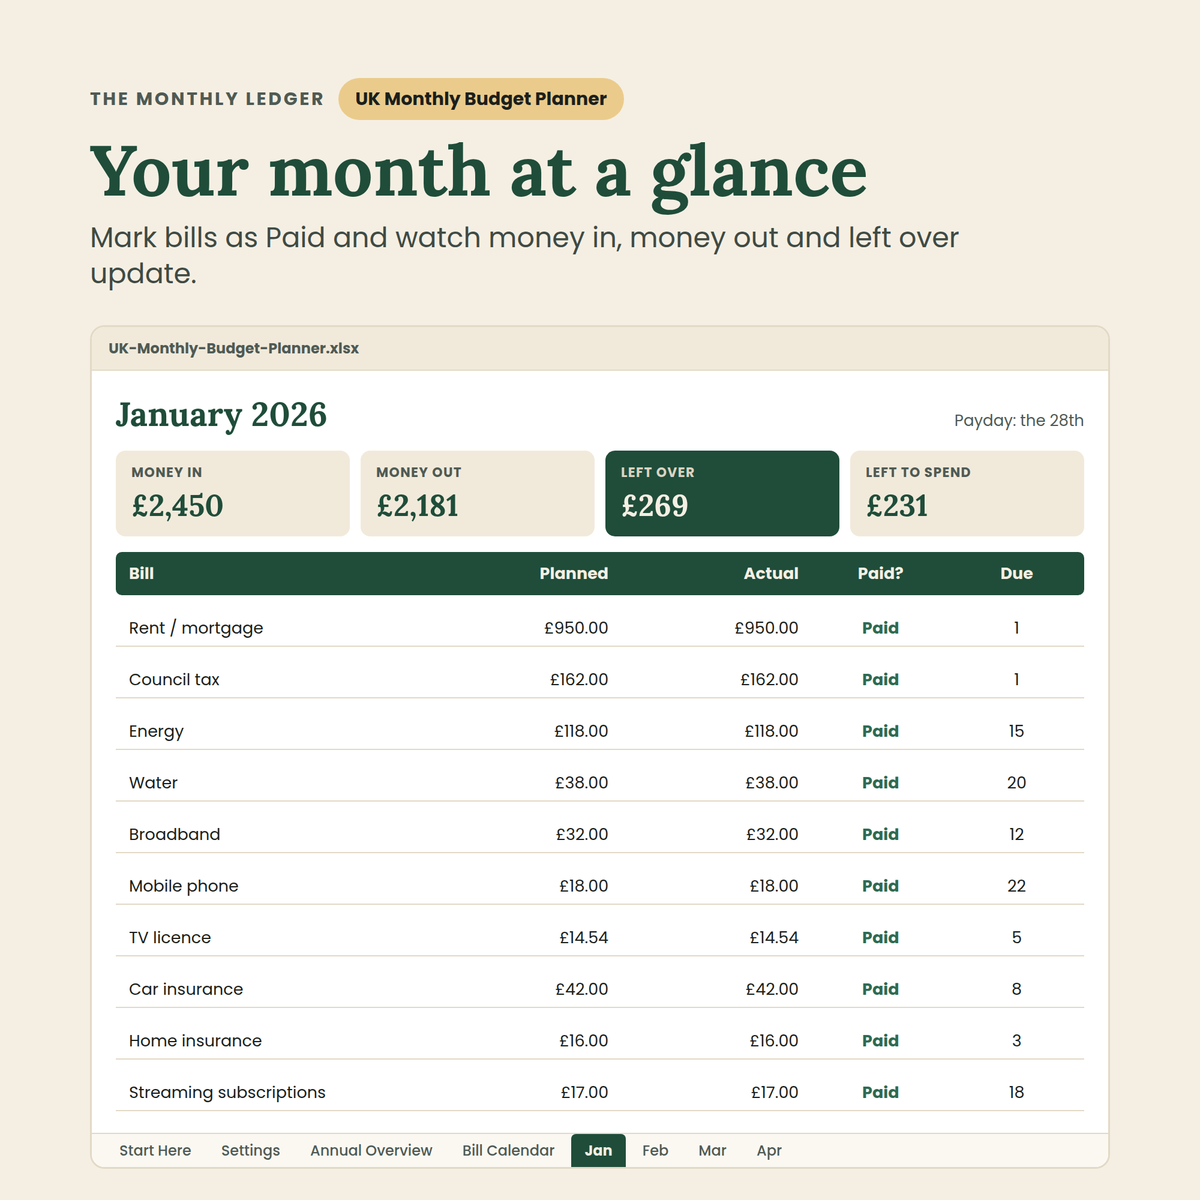The height and width of the screenshot is (1200, 1200).
Task: Click due day 15 in Energy row
Action: click(x=1016, y=731)
